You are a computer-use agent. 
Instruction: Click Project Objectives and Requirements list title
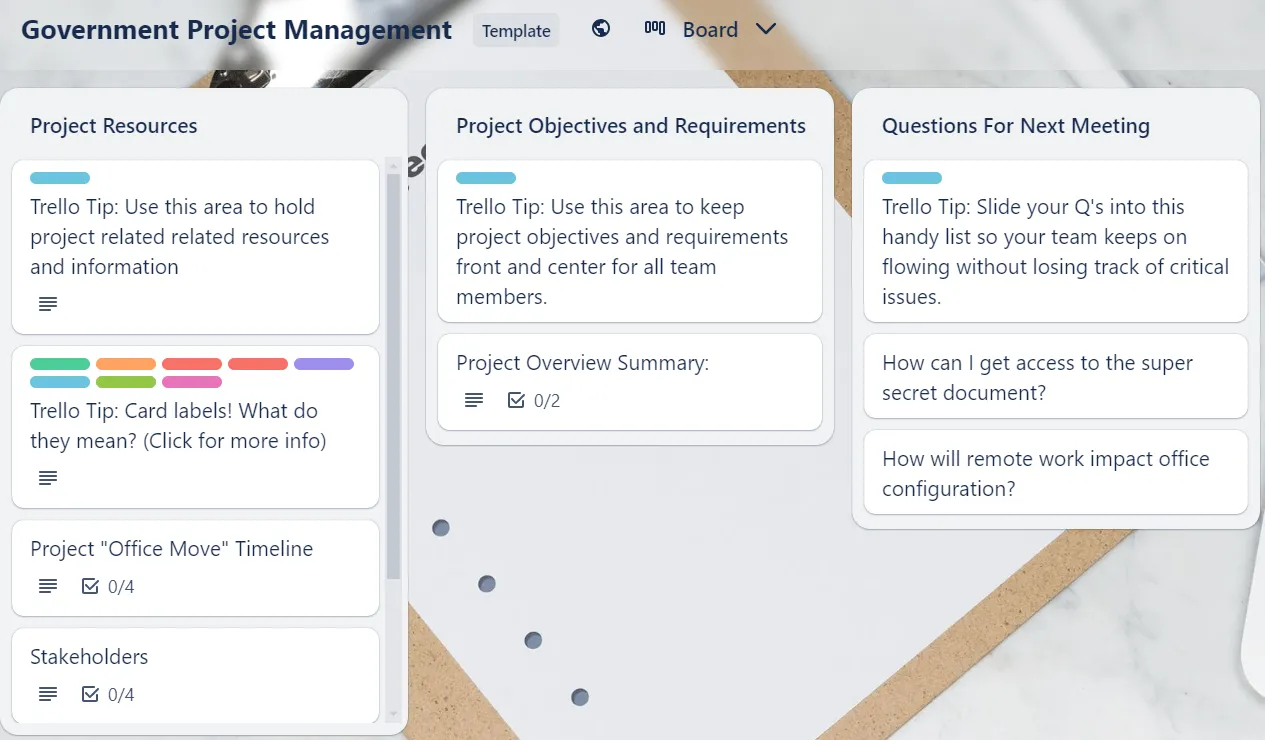[x=631, y=126]
